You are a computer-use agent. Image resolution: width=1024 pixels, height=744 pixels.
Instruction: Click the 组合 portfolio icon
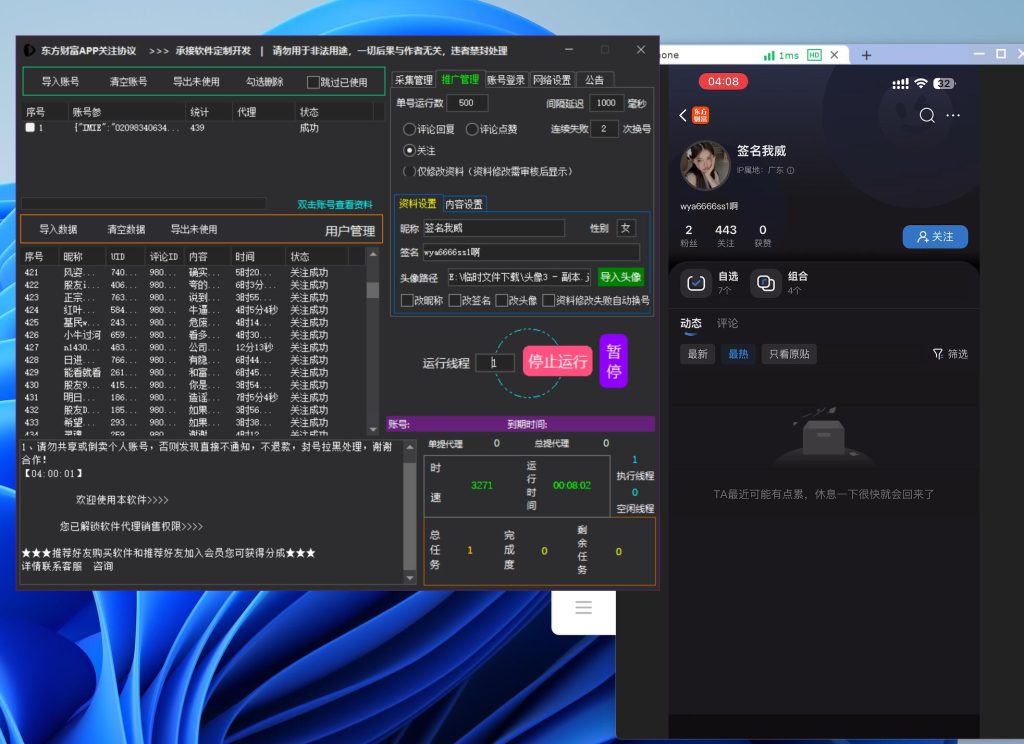pyautogui.click(x=766, y=283)
